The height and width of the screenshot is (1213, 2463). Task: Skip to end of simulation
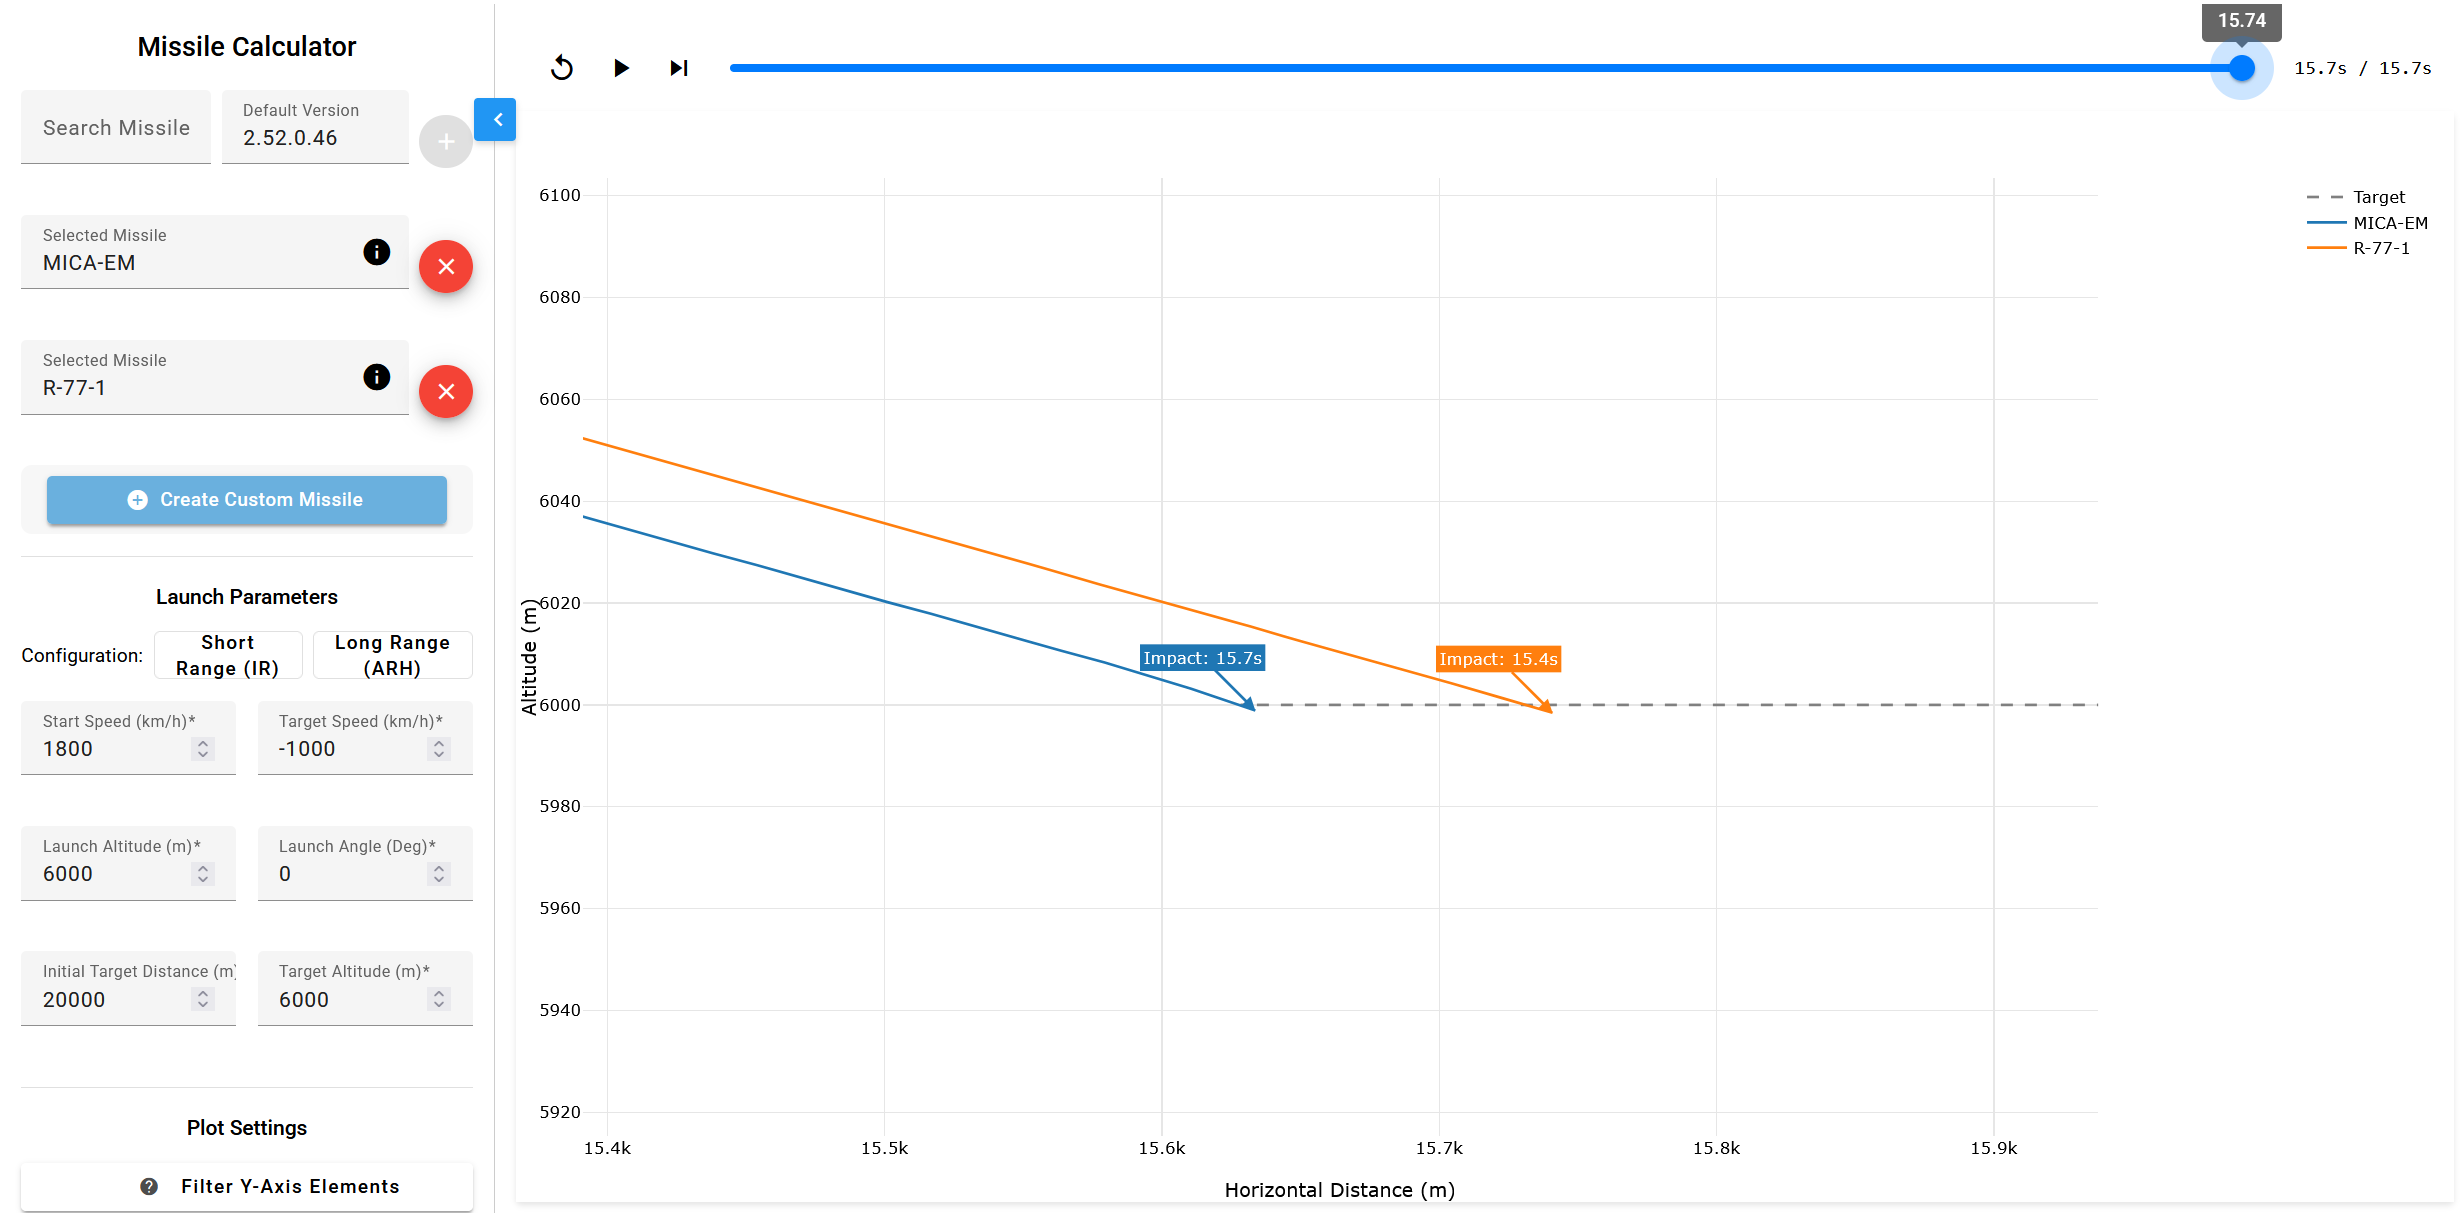pos(679,68)
